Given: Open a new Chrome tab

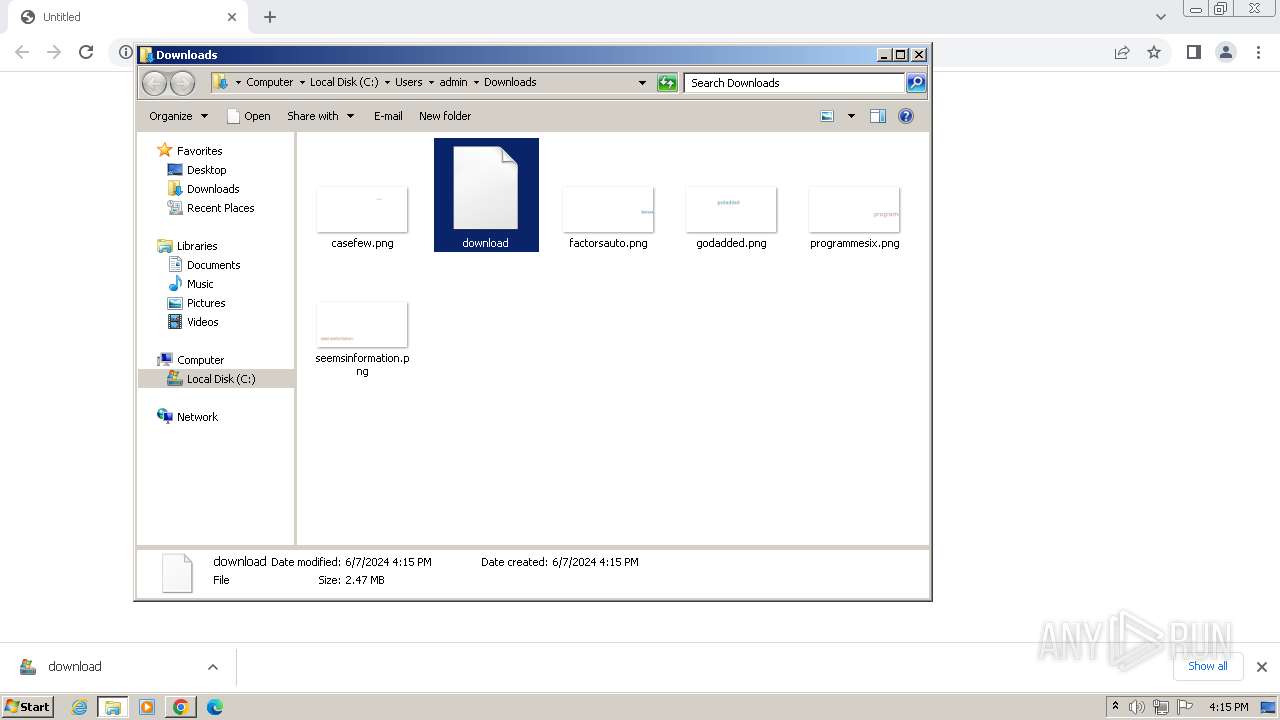Looking at the screenshot, I should (270, 17).
